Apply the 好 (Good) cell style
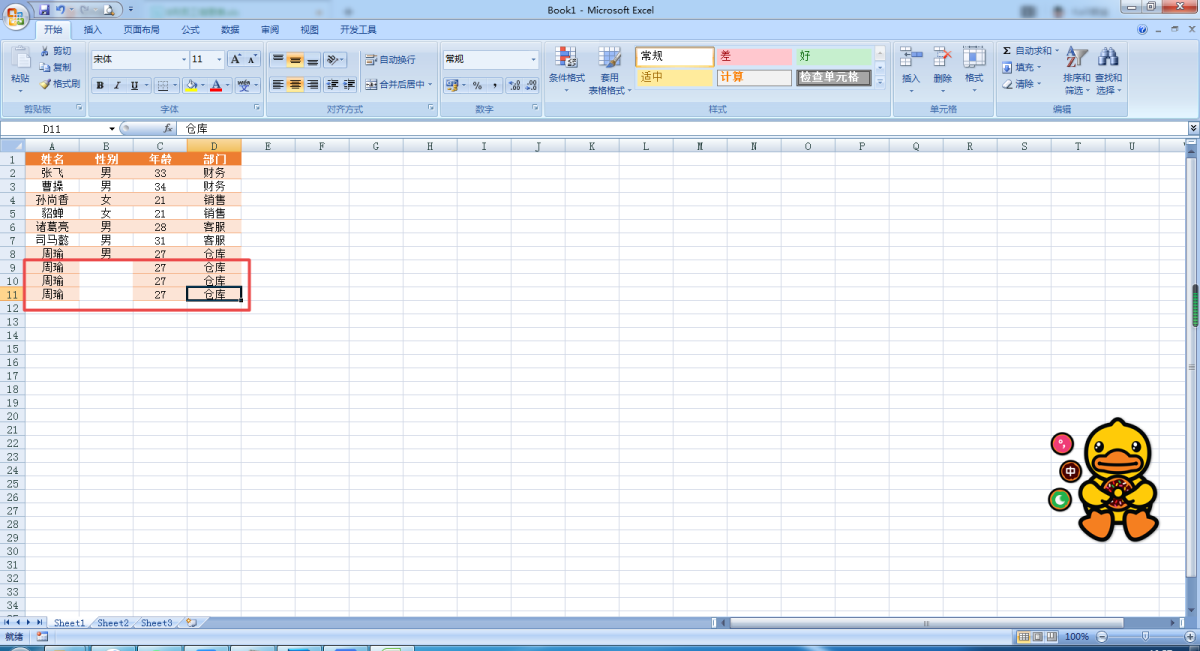 [834, 57]
